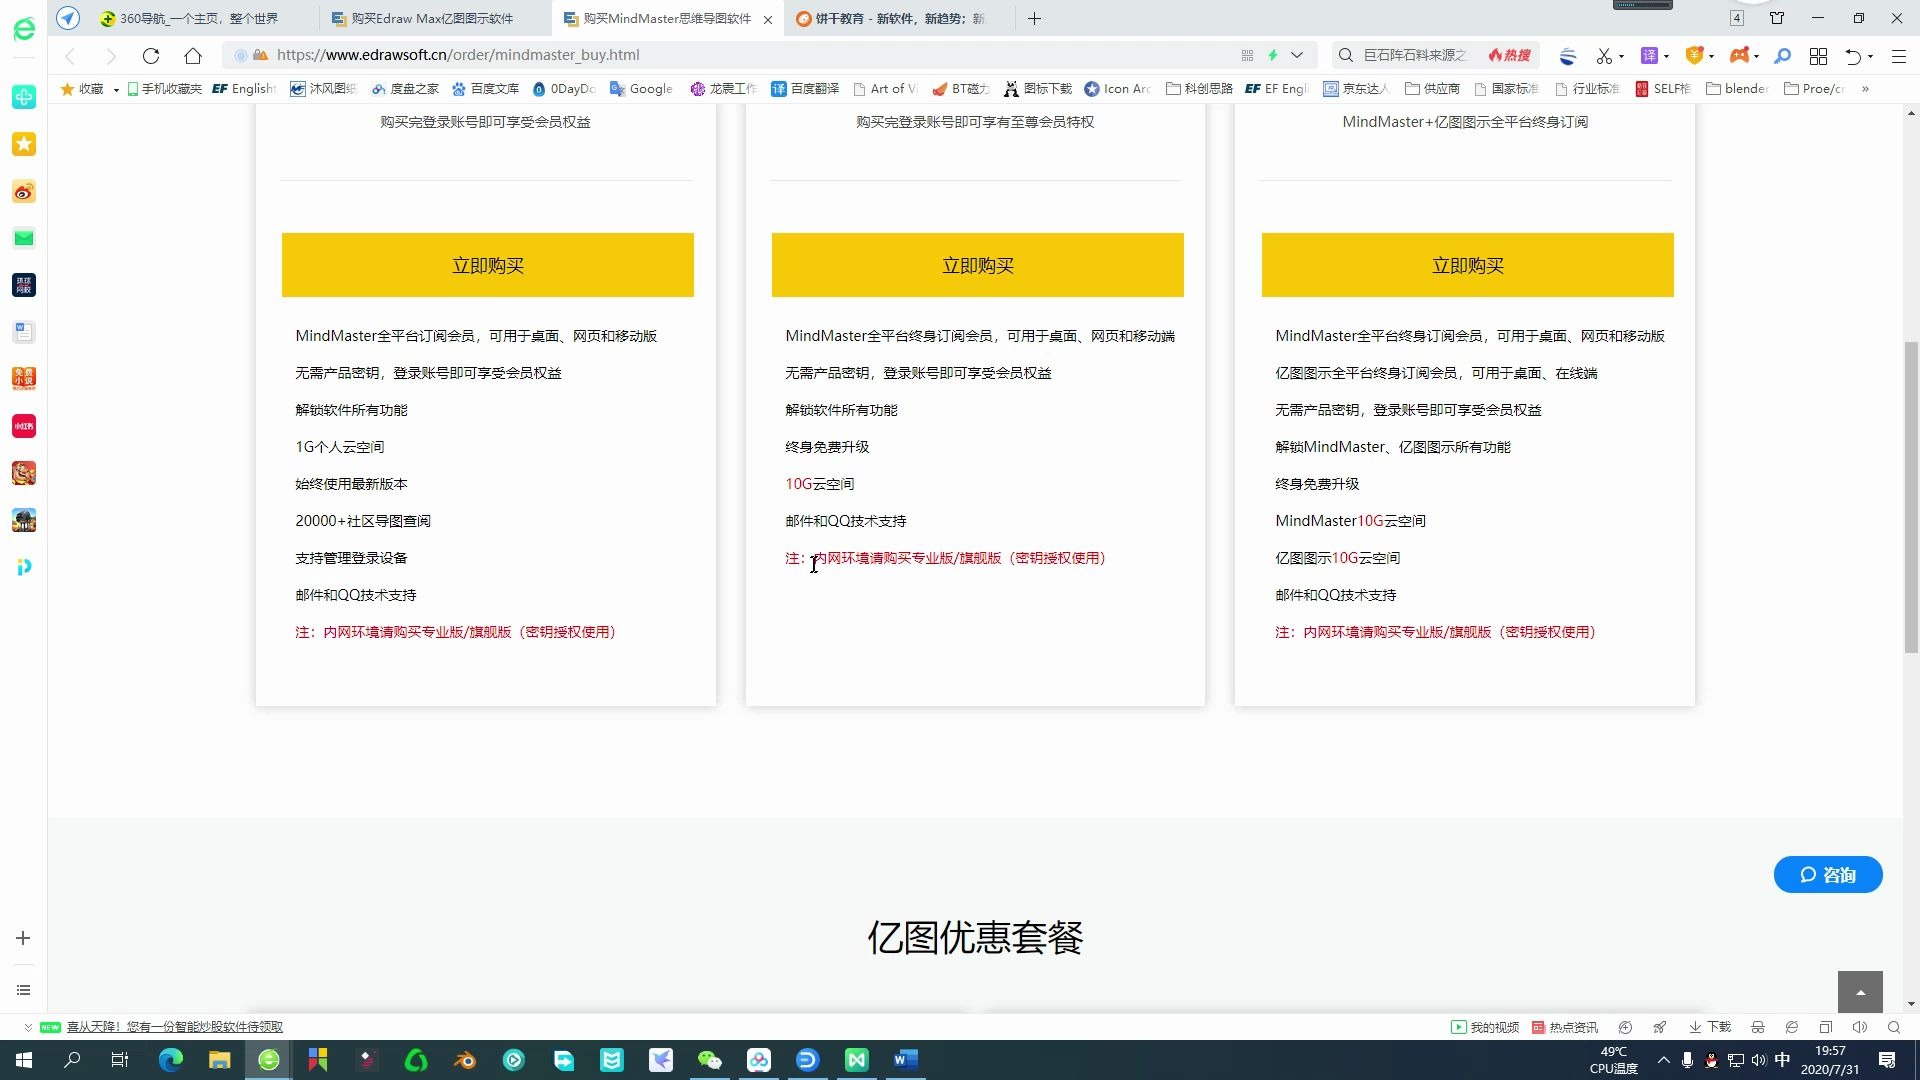Open the password manager key icon
Viewport: 1920px width, 1080px height.
[x=1783, y=57]
